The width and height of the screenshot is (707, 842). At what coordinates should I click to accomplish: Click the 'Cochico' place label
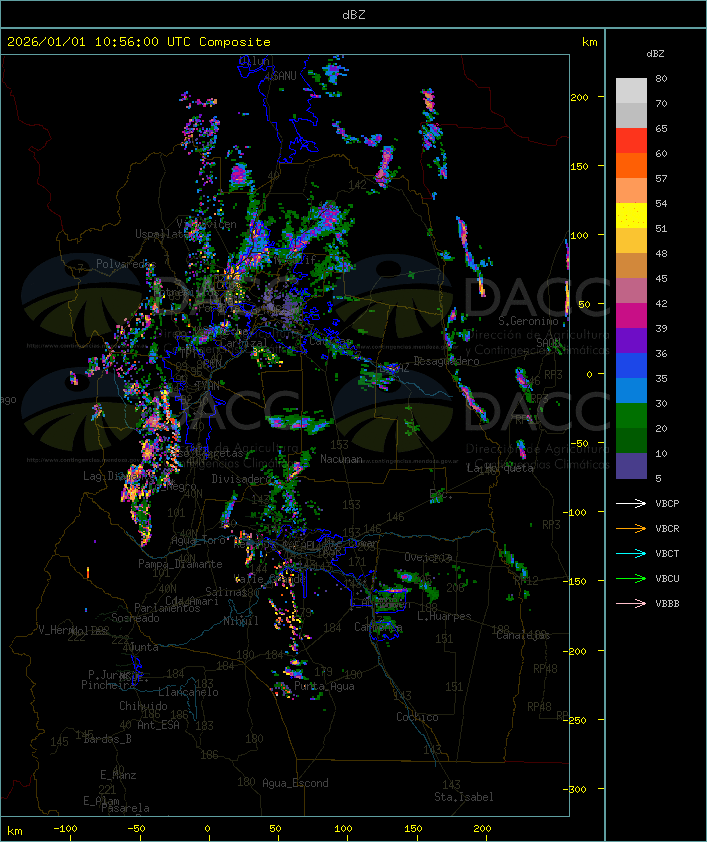417,717
